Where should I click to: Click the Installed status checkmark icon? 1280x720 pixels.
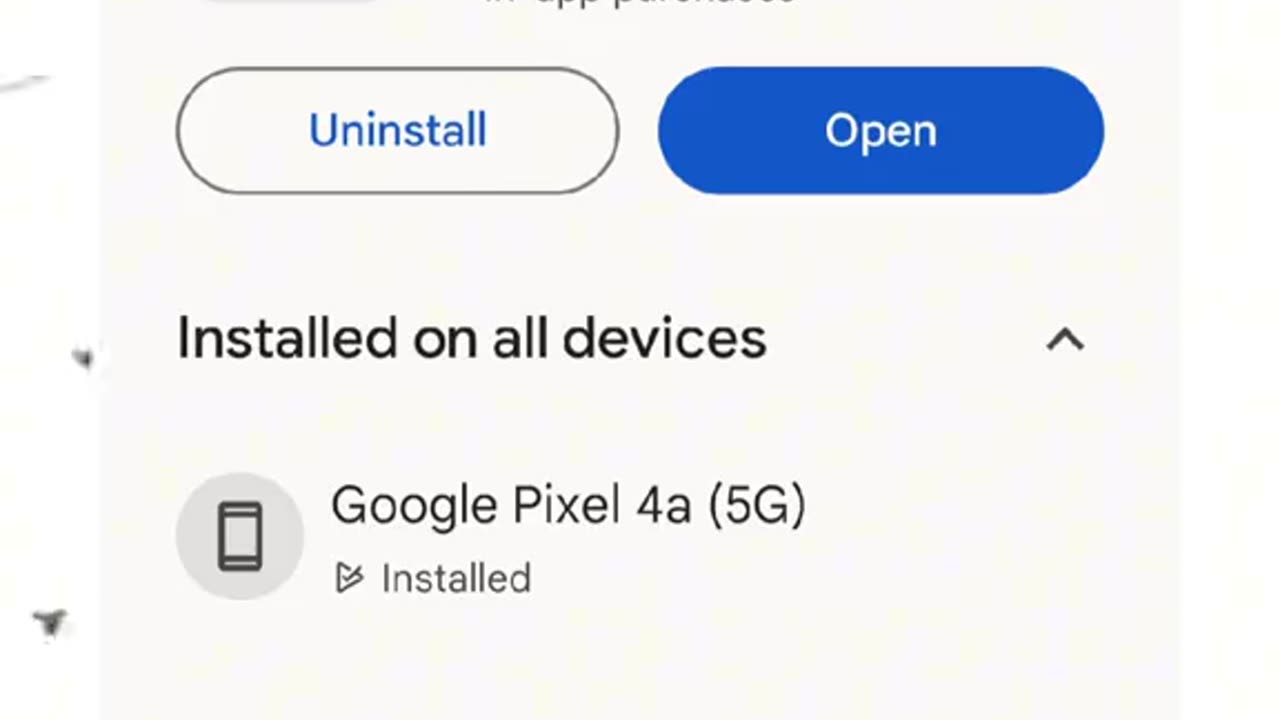(x=348, y=578)
